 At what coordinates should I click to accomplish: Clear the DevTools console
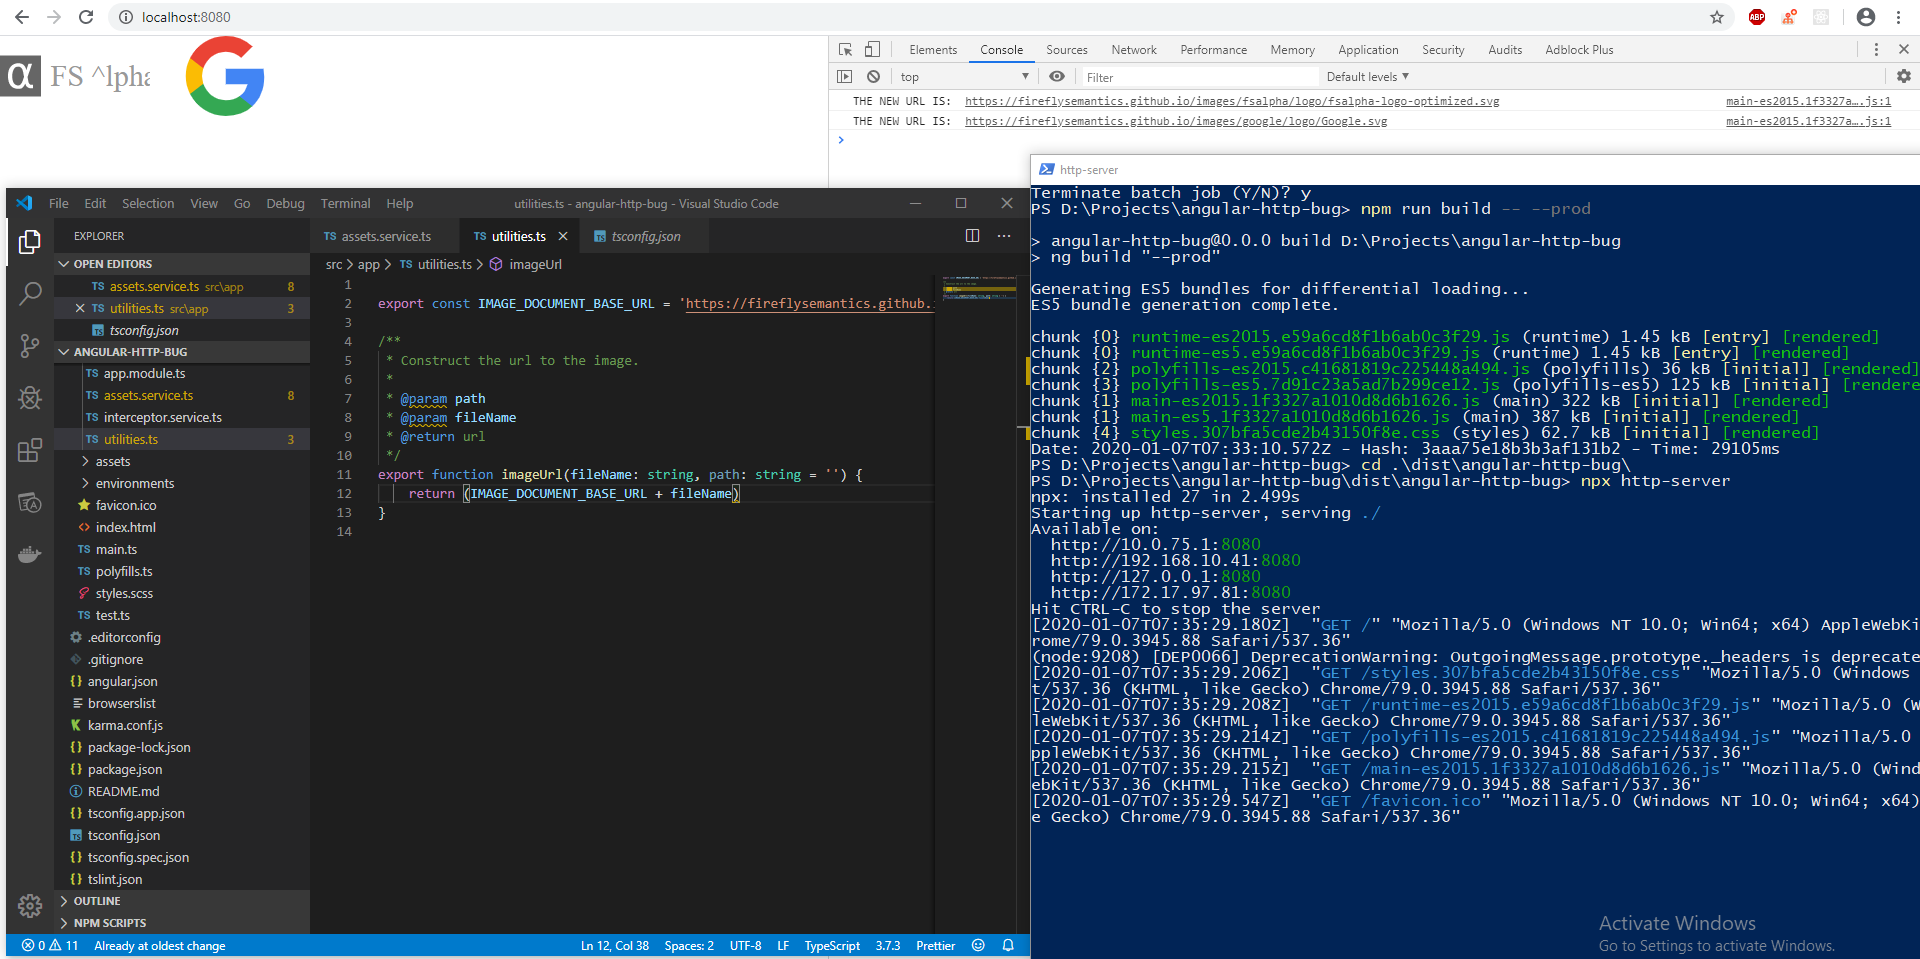(873, 76)
